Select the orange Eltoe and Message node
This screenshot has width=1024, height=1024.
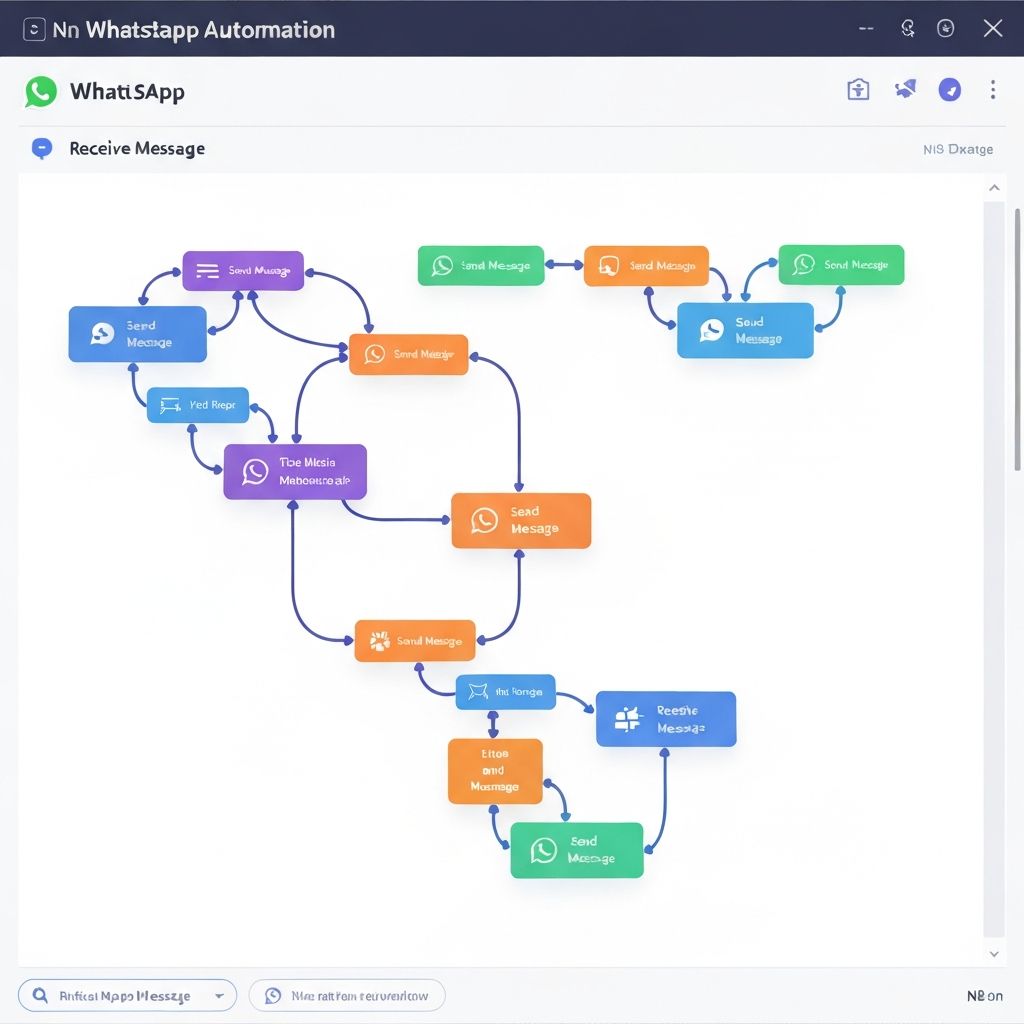(495, 771)
